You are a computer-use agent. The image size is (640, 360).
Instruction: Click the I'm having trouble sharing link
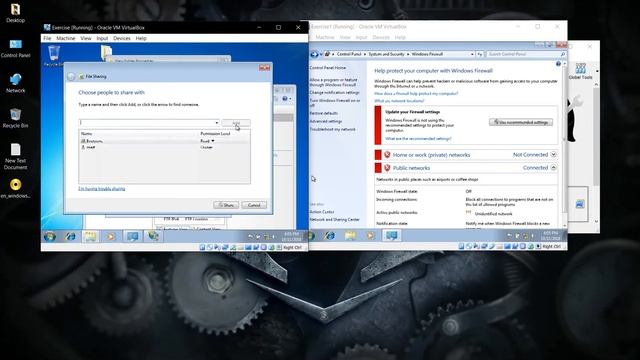pyautogui.click(x=102, y=189)
